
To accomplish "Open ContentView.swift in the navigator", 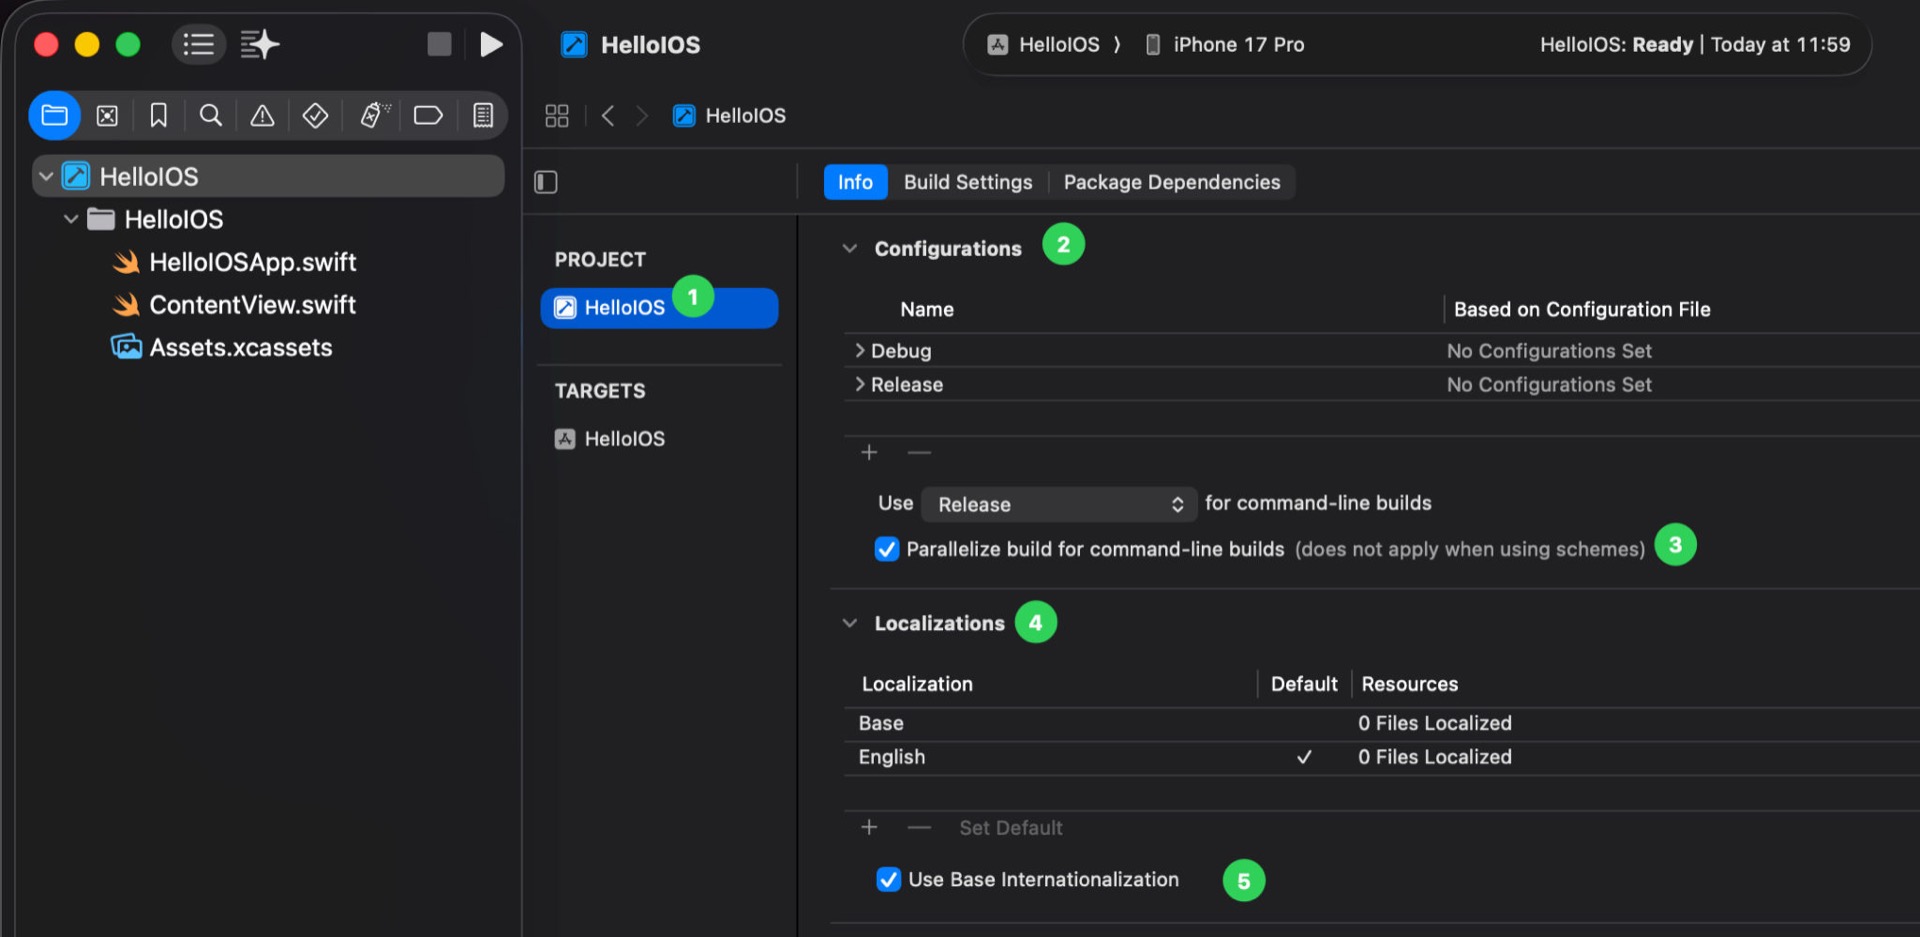I will point(252,305).
